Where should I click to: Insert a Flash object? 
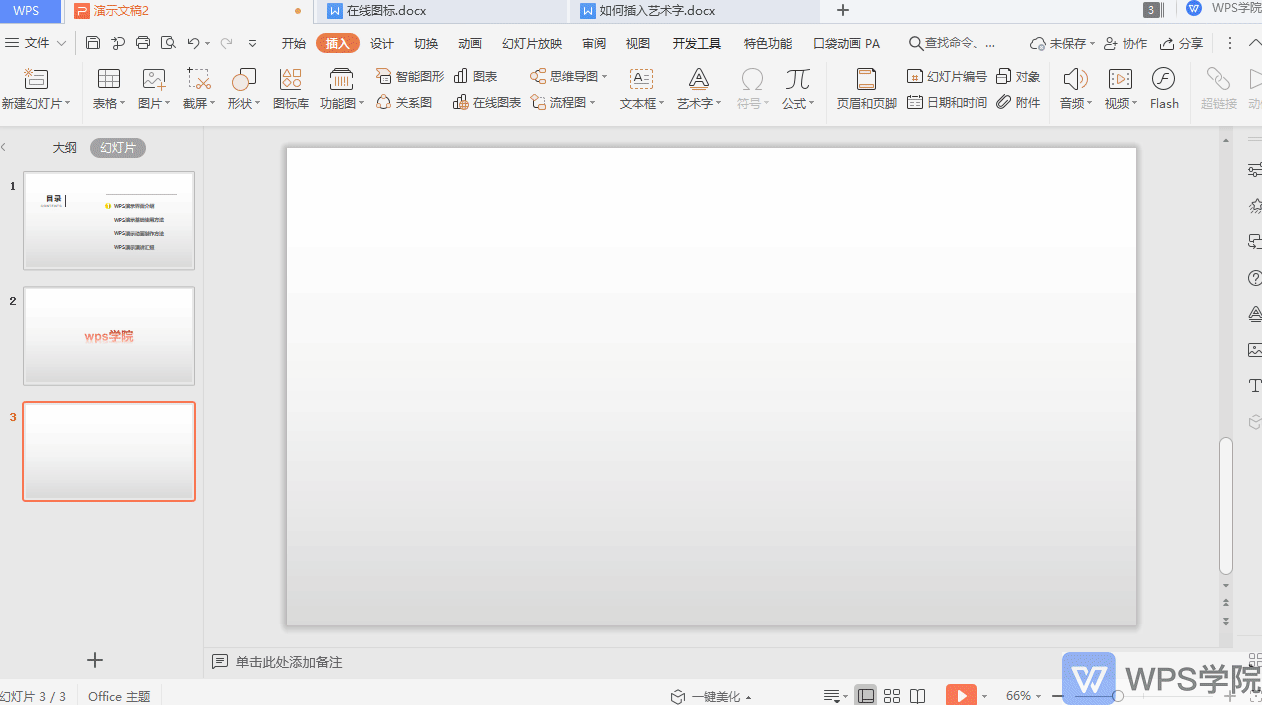[x=1164, y=88]
